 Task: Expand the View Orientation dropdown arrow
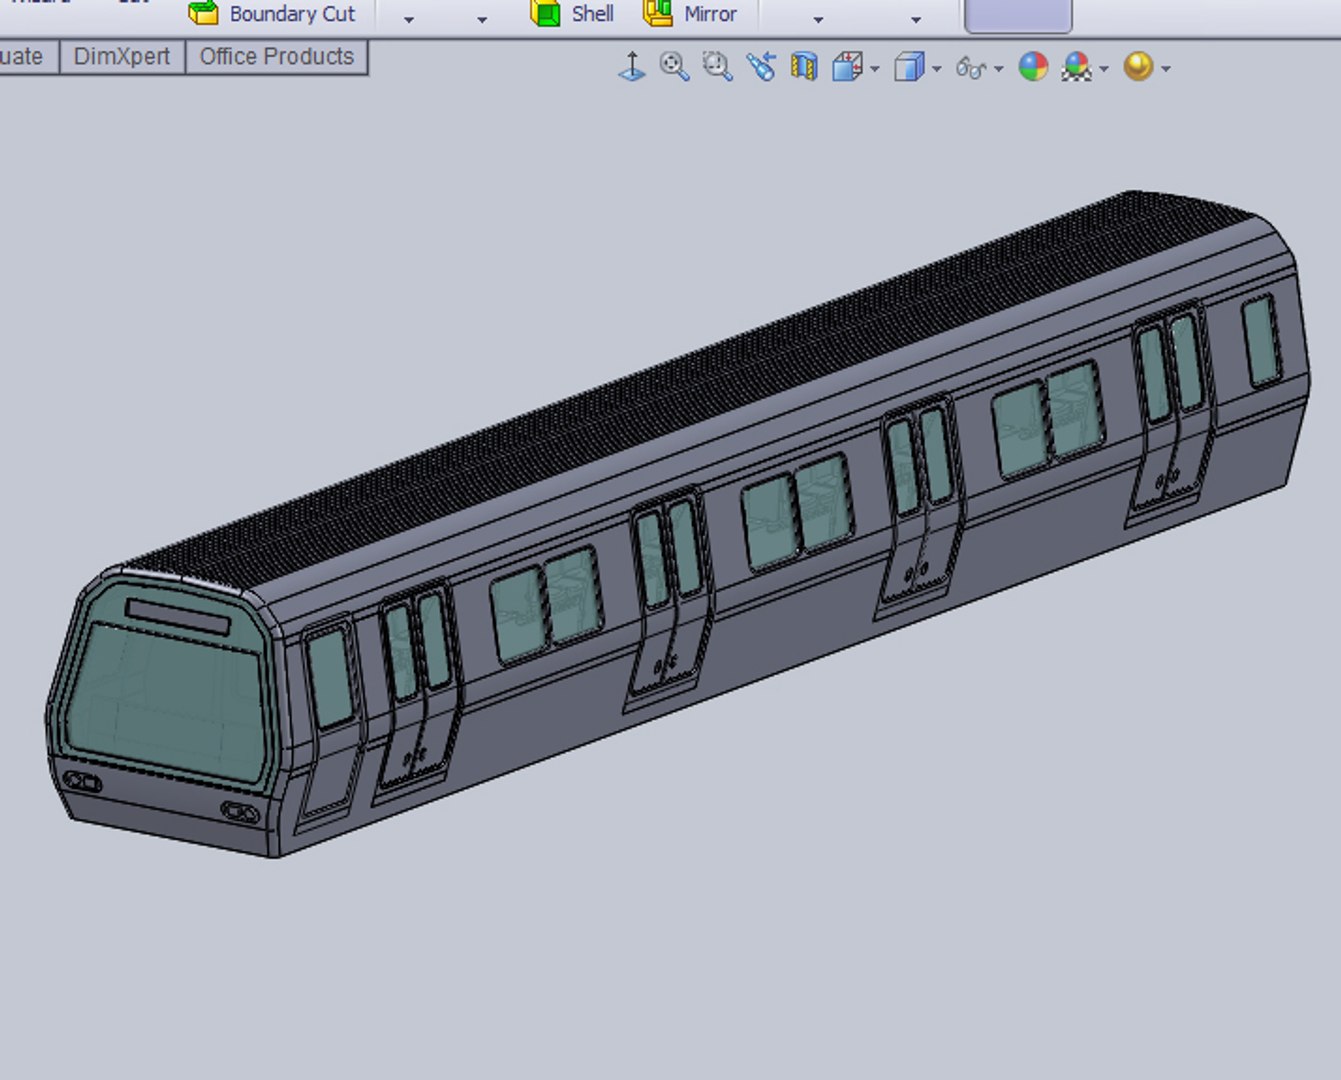tap(875, 69)
